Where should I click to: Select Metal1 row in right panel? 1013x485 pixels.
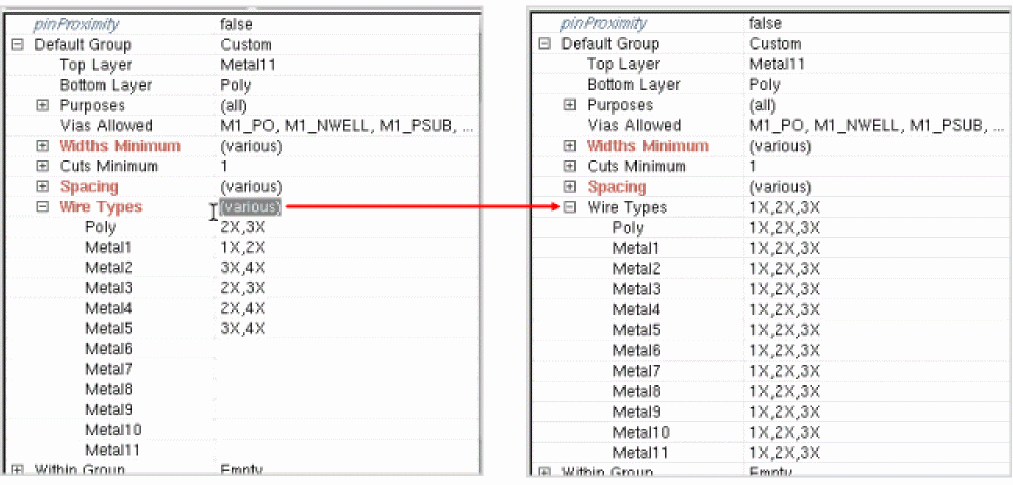[x=768, y=248]
